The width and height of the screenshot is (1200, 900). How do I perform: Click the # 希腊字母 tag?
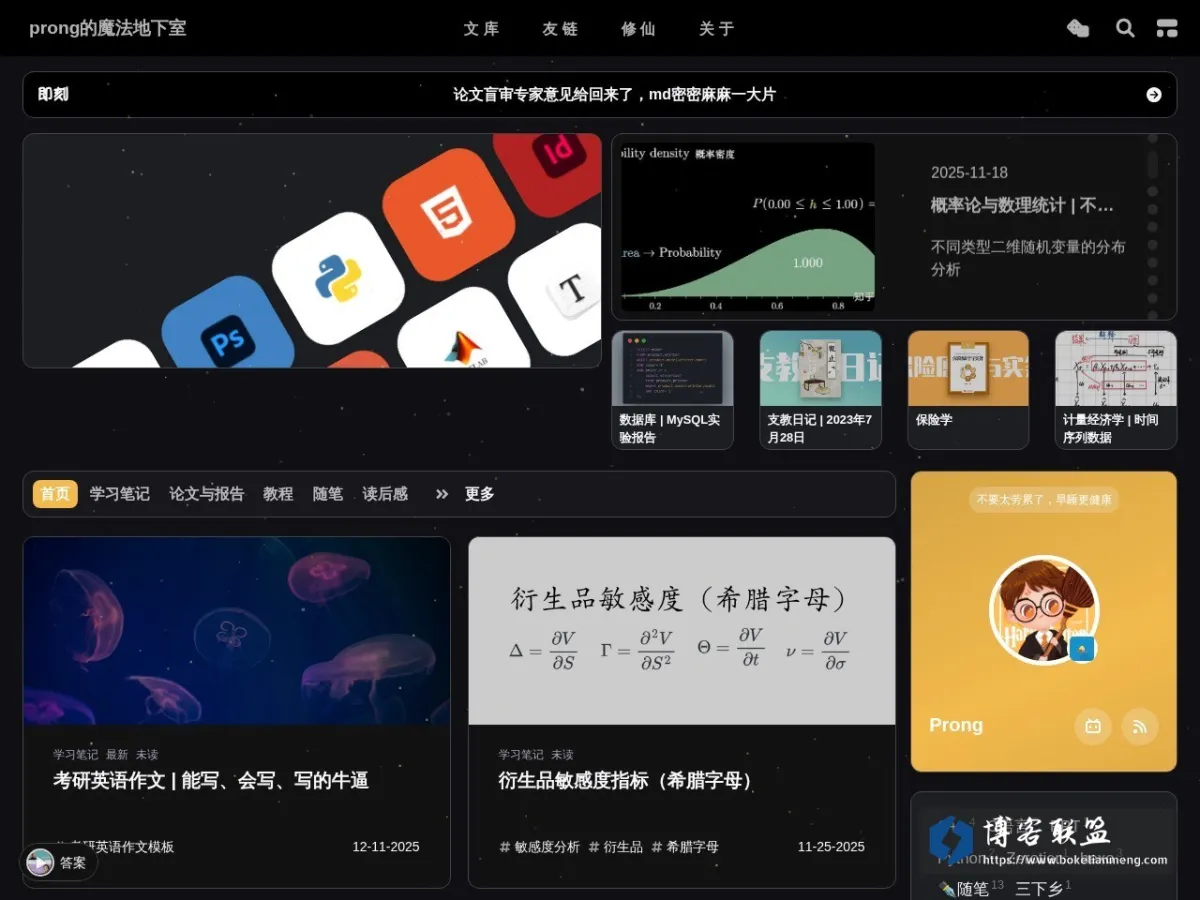[x=685, y=847]
